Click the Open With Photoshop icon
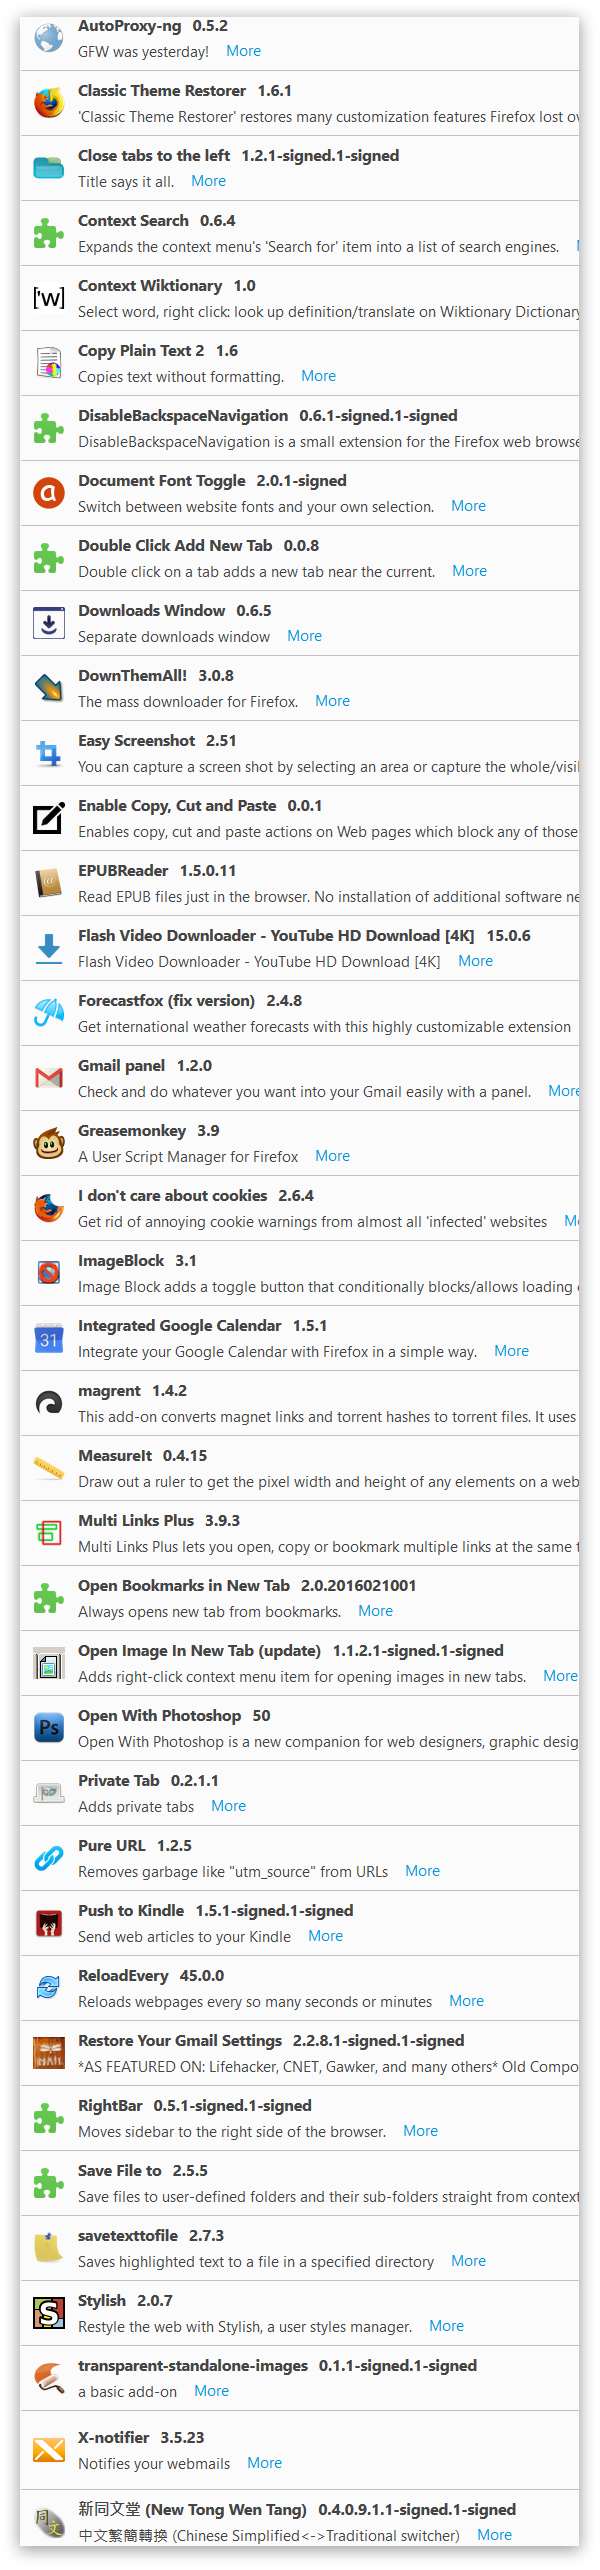 [48, 1728]
